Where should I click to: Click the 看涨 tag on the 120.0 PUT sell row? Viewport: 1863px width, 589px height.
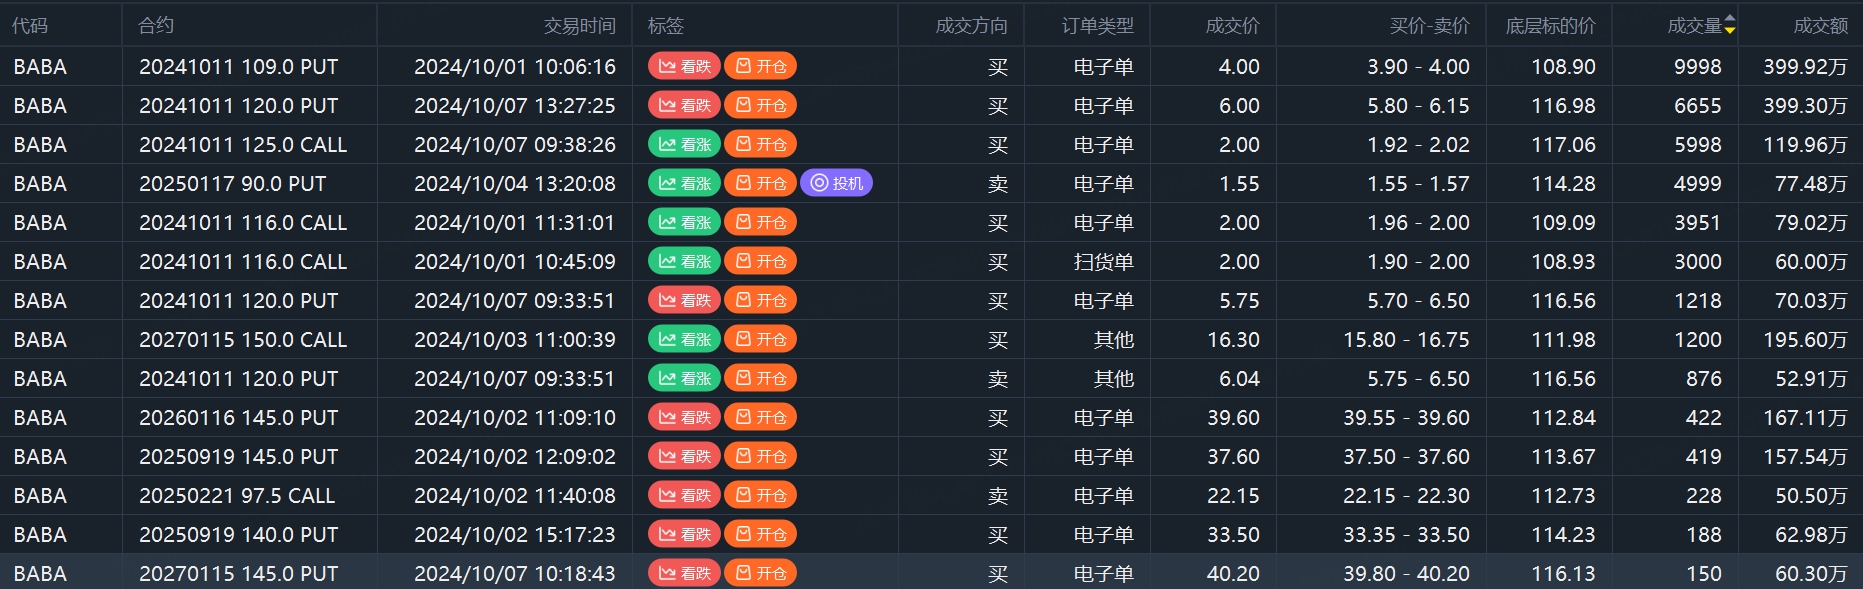(684, 378)
